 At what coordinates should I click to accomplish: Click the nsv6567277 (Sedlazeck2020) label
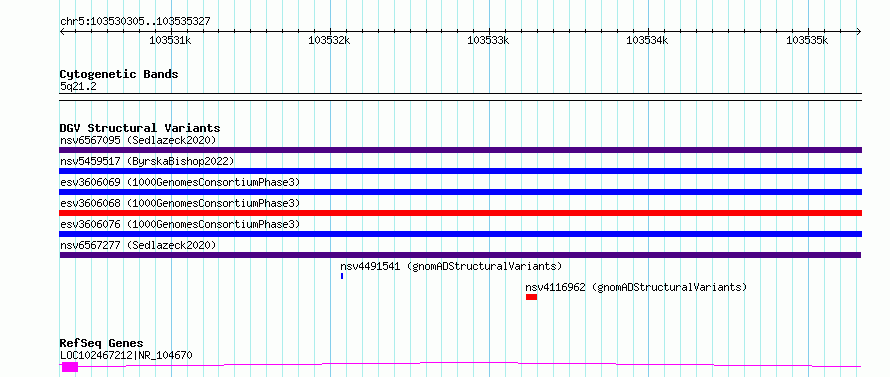coord(138,245)
